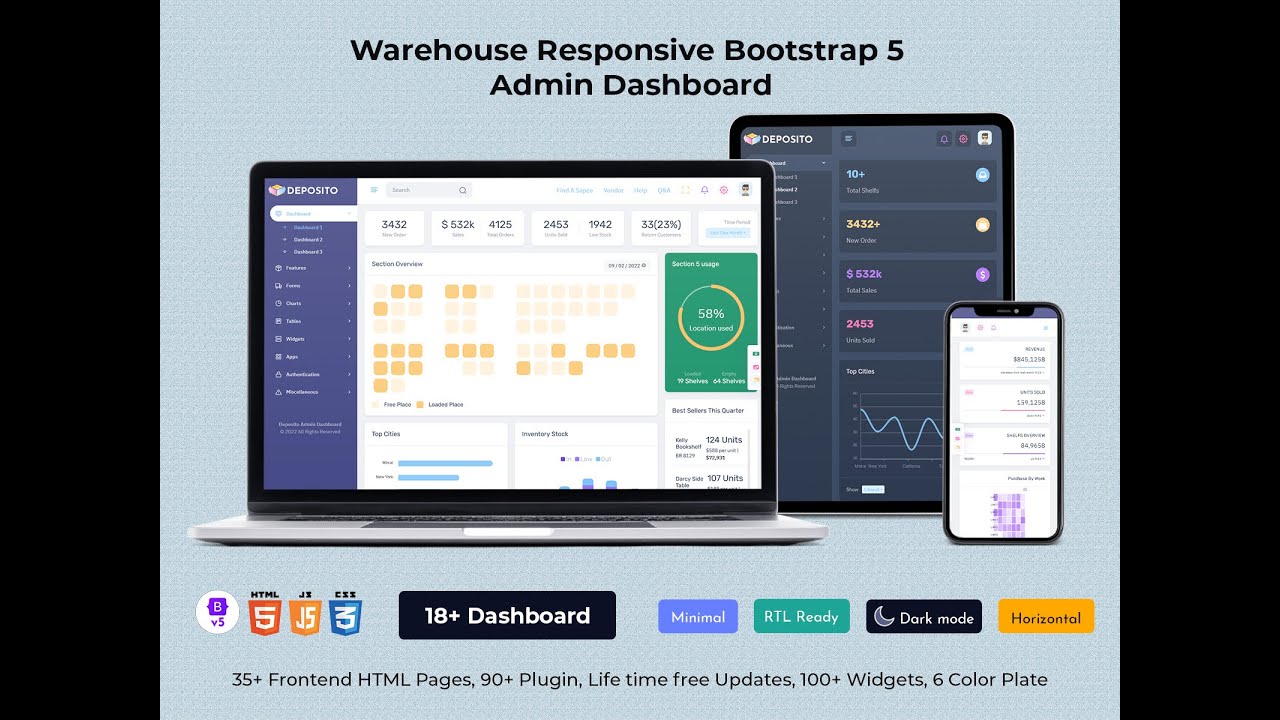This screenshot has width=1280, height=720.
Task: Click the Apps grid icon in the sidebar
Action: coord(278,357)
